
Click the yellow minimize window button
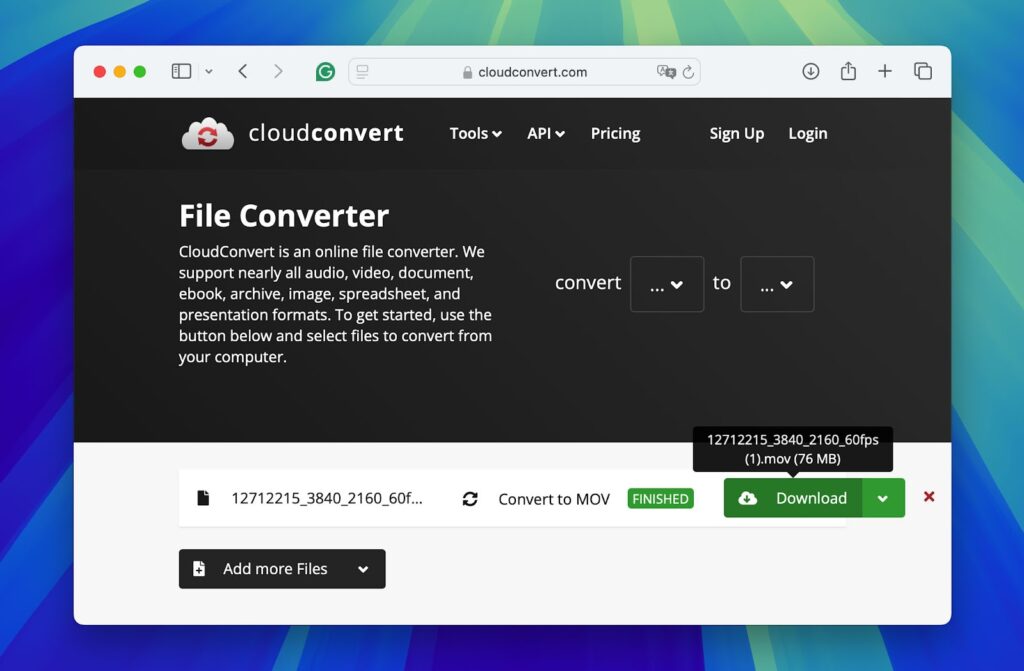click(x=120, y=71)
